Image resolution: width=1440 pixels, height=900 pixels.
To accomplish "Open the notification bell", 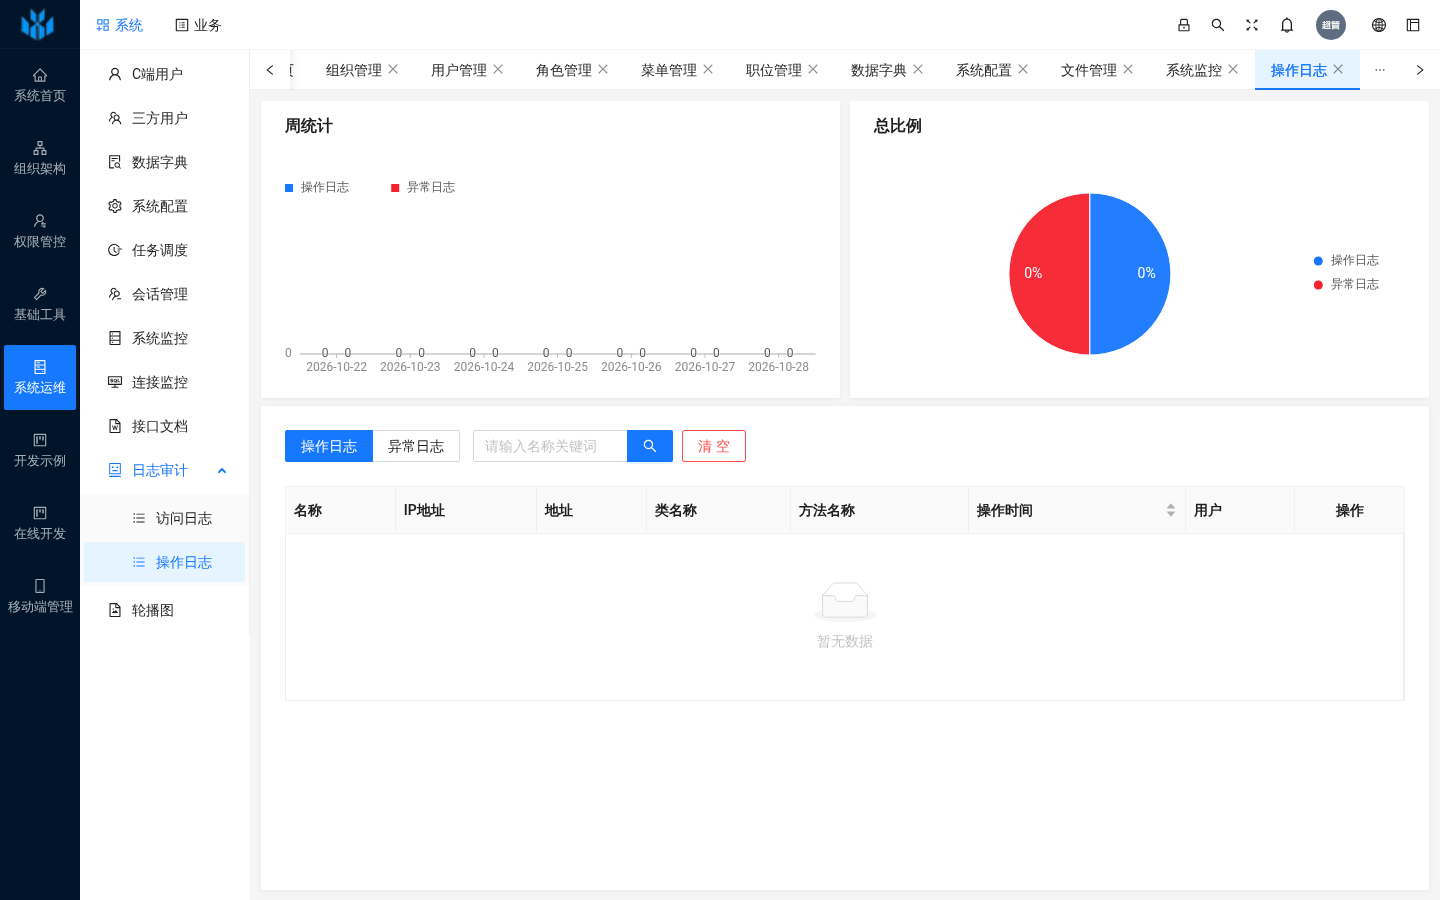I will coord(1287,25).
